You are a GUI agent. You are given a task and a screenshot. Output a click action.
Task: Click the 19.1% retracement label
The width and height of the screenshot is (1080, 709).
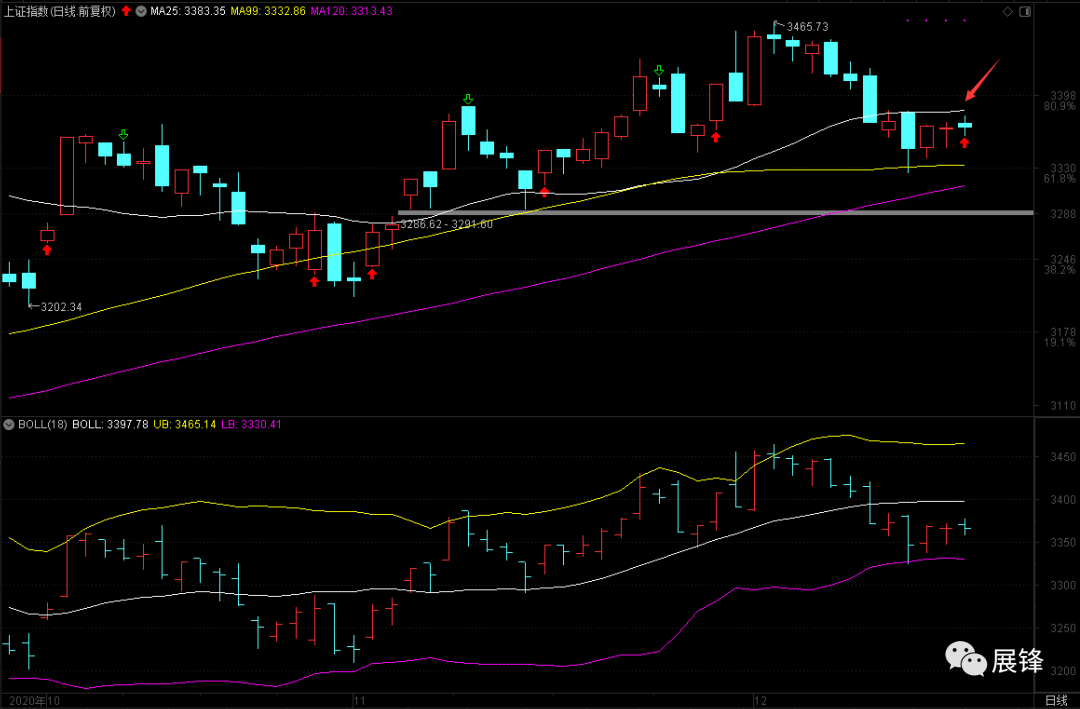(x=1059, y=343)
